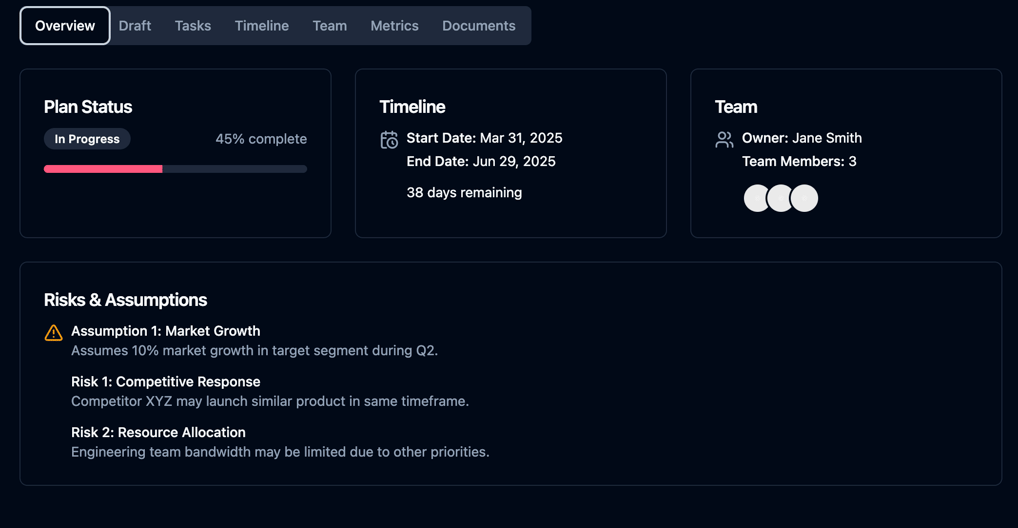Click Risk 1: Competitive Response heading
The width and height of the screenshot is (1018, 528).
tap(166, 382)
